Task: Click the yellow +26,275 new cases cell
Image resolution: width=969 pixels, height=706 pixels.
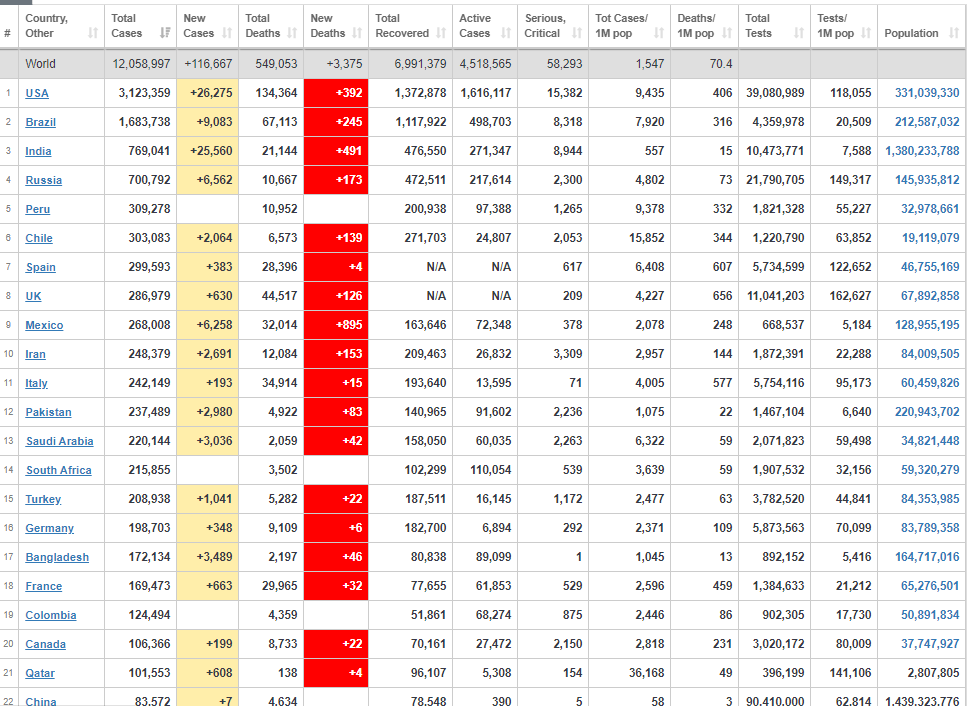Action: click(x=208, y=93)
